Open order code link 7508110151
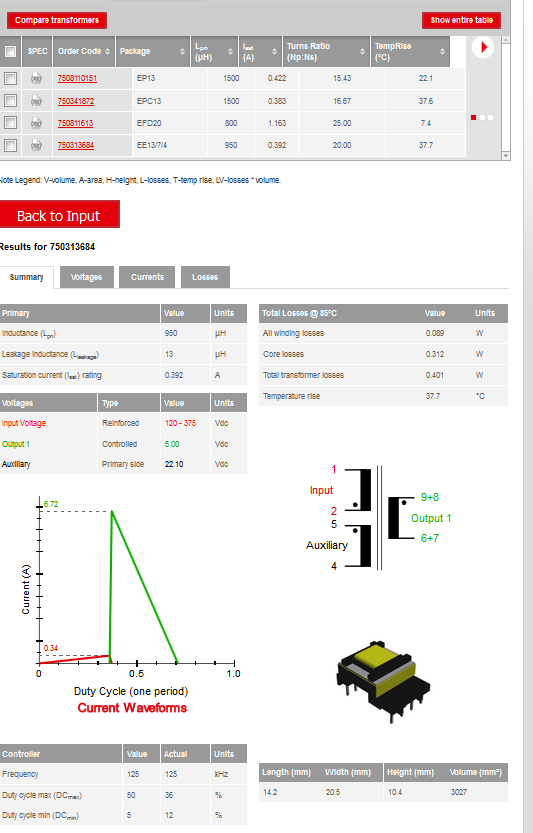The height and width of the screenshot is (833, 533). [x=77, y=79]
